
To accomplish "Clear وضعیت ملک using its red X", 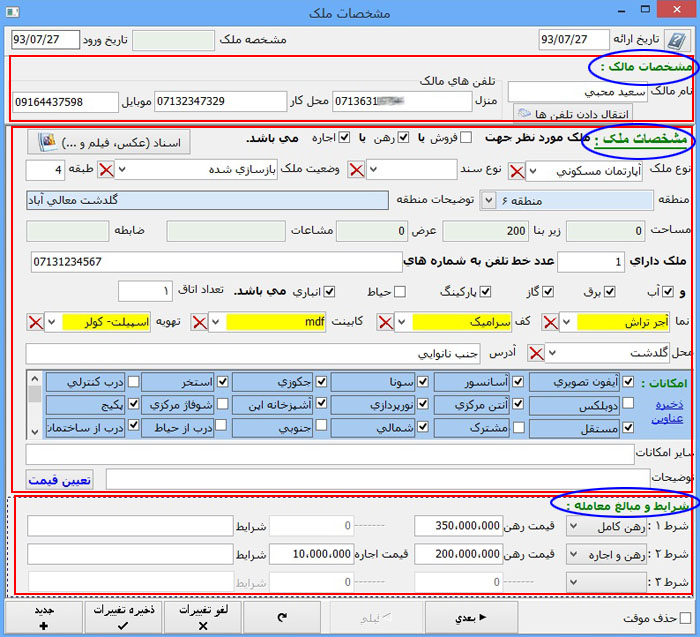I will coord(105,169).
